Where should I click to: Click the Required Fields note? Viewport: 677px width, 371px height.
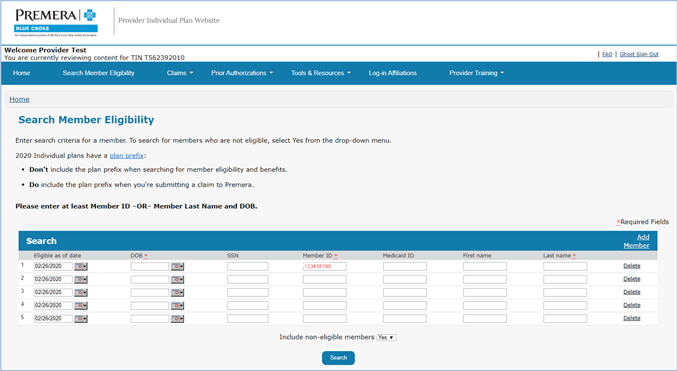click(x=642, y=222)
